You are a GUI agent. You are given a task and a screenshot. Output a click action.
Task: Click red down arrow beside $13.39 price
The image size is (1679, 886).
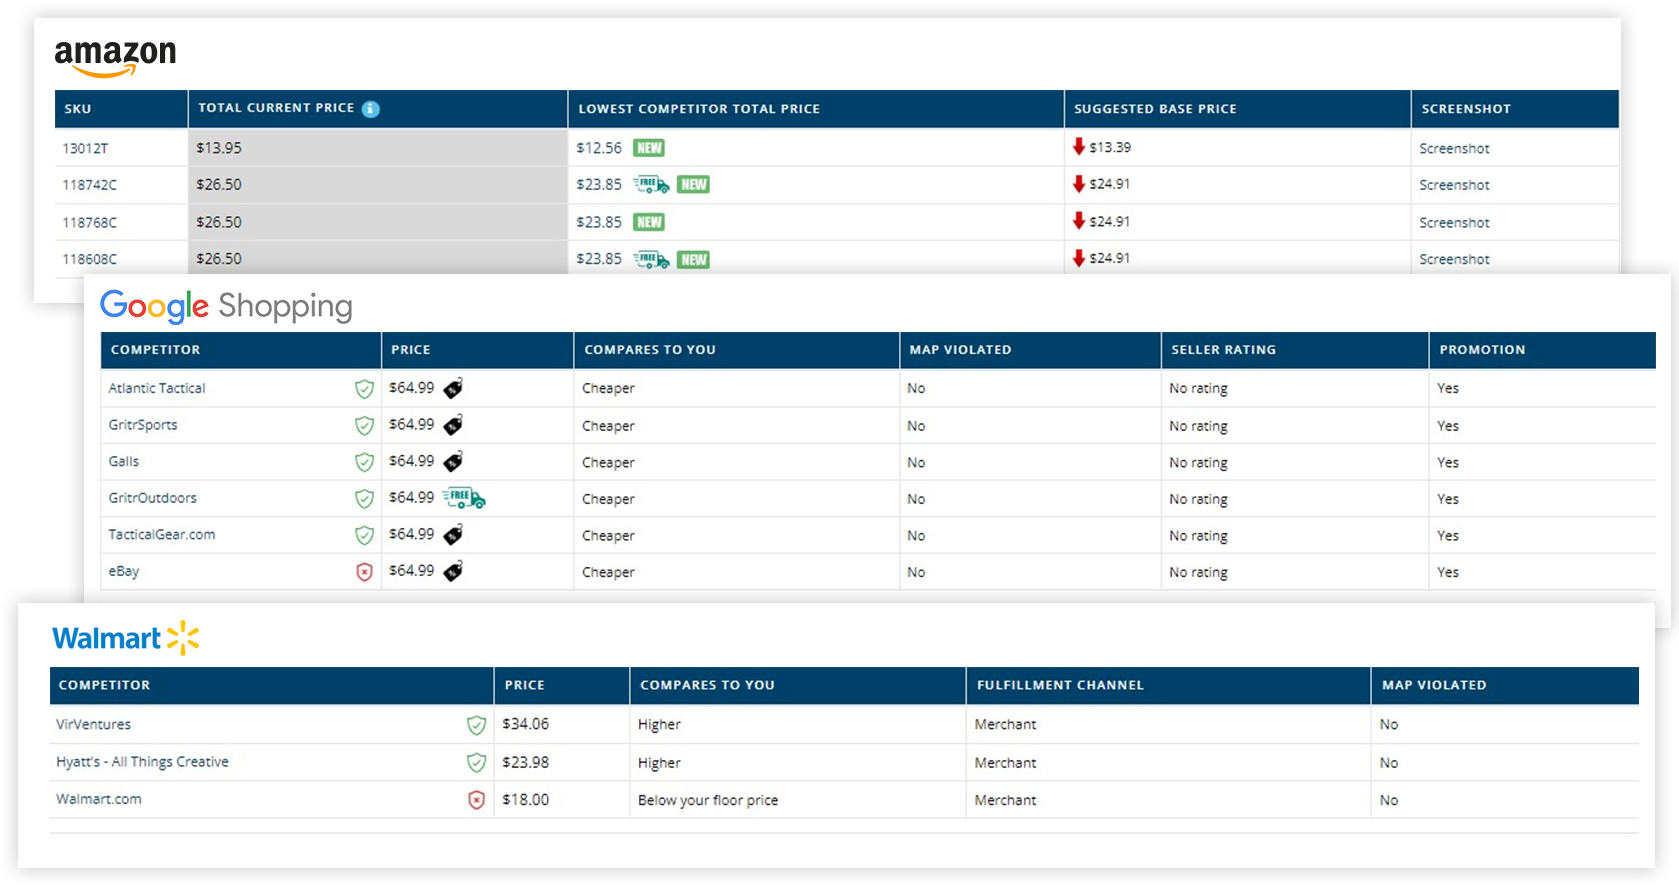1078,147
